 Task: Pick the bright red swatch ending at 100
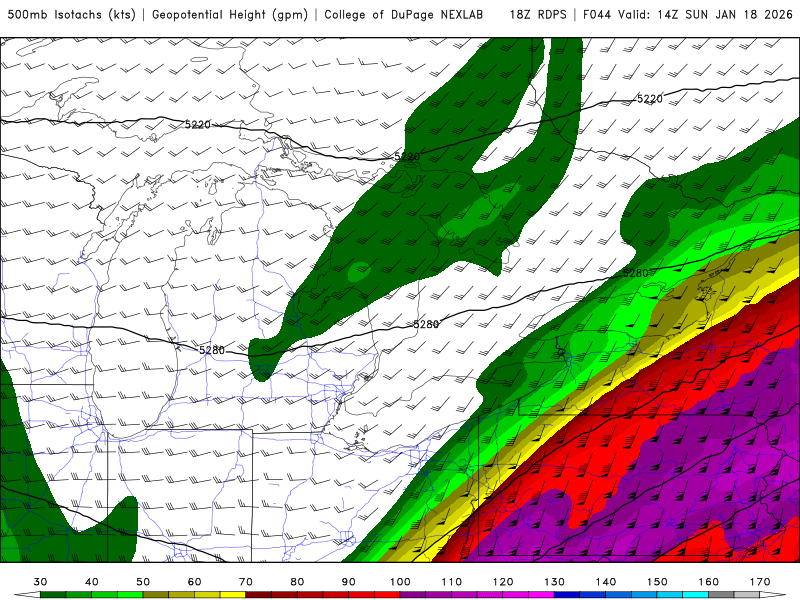point(387,595)
